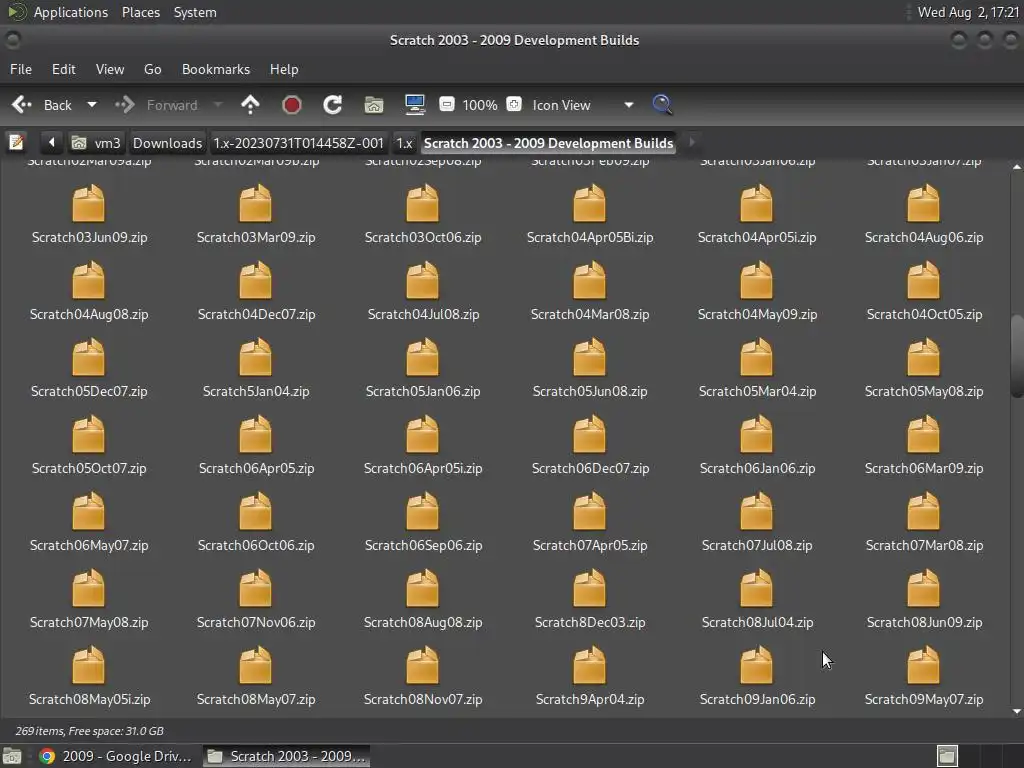Reload the current folder
Viewport: 1024px width, 768px height.
332,104
